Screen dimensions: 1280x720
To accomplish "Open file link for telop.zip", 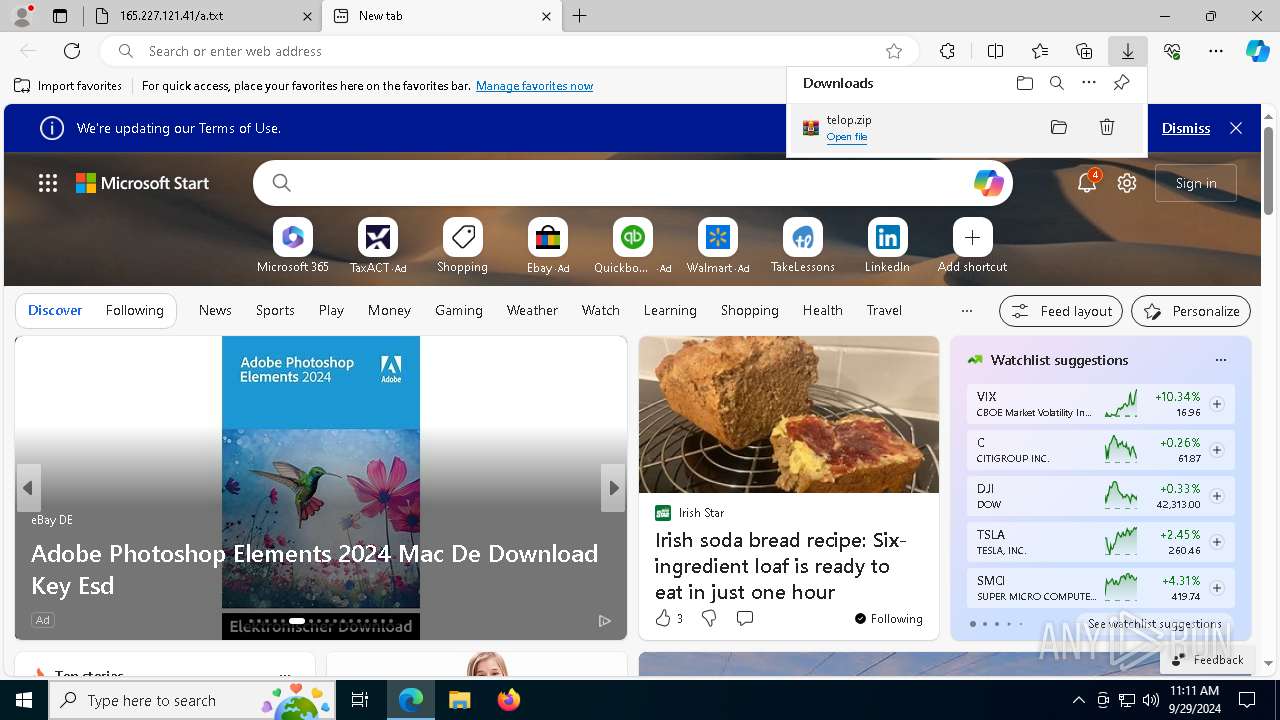I will click(847, 137).
